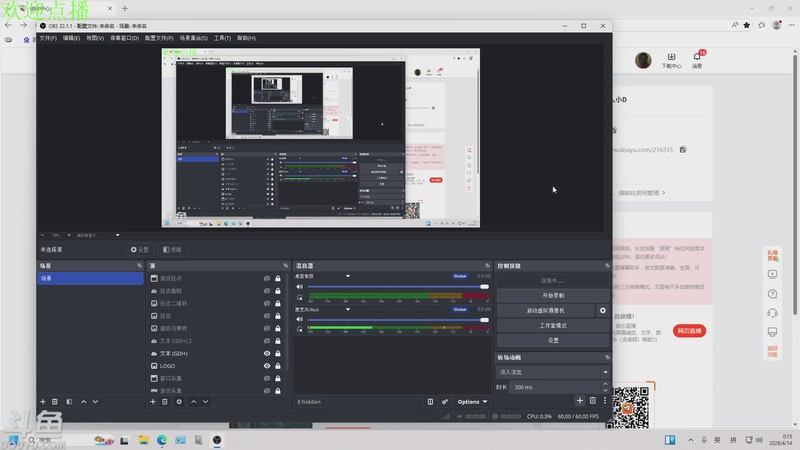The image size is (800, 450).
Task: Open scene filters icon in Scenes panel
Action: 69,402
